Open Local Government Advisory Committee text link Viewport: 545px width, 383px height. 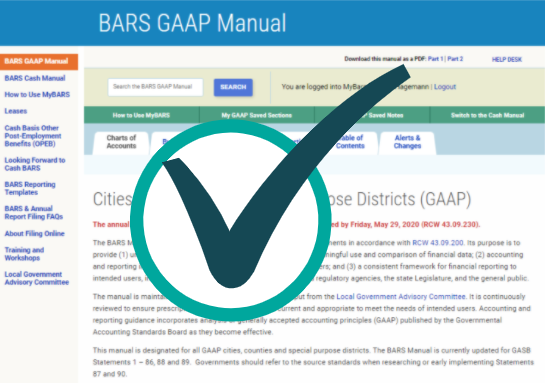[401, 297]
